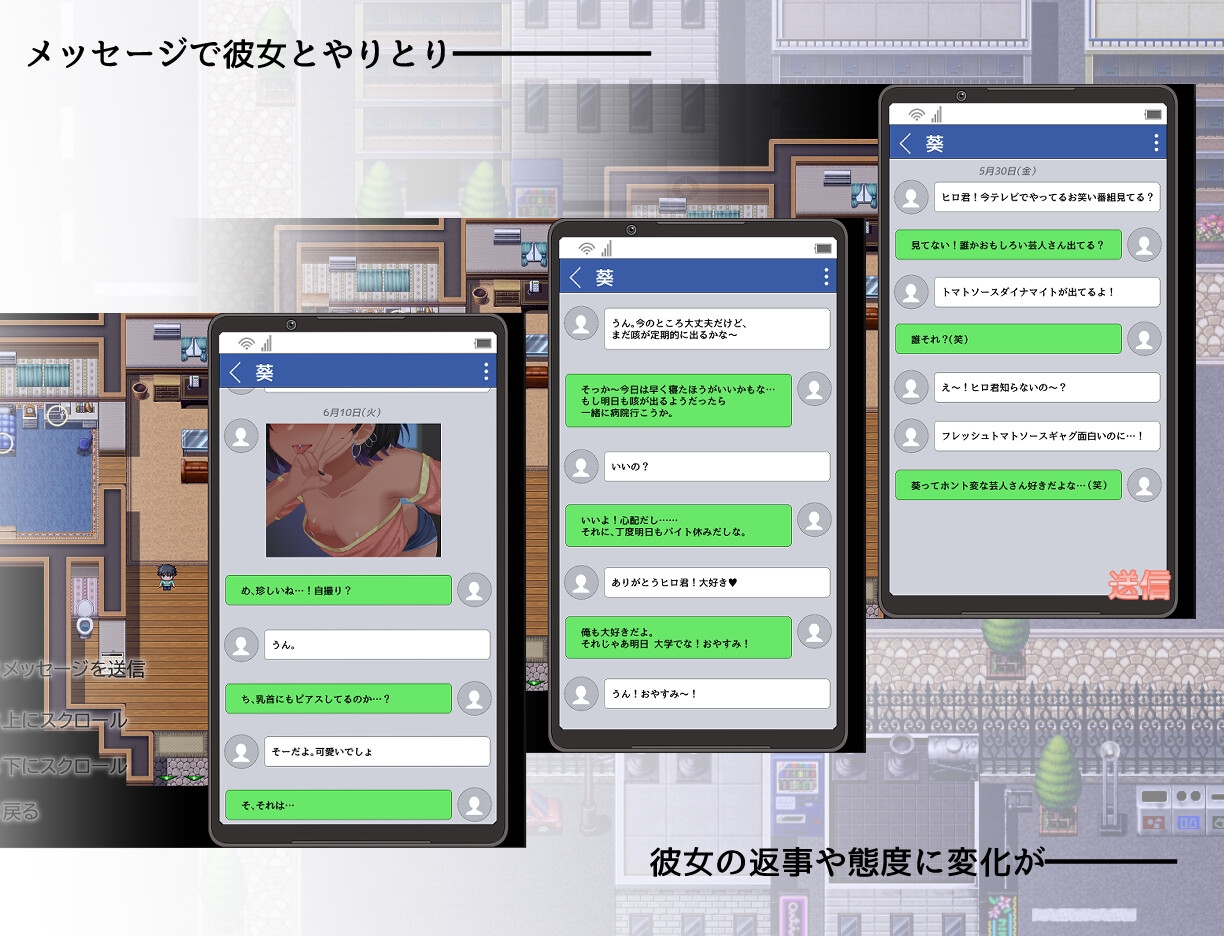Click battery icon on right phone
The height and width of the screenshot is (936, 1224).
tap(1154, 114)
